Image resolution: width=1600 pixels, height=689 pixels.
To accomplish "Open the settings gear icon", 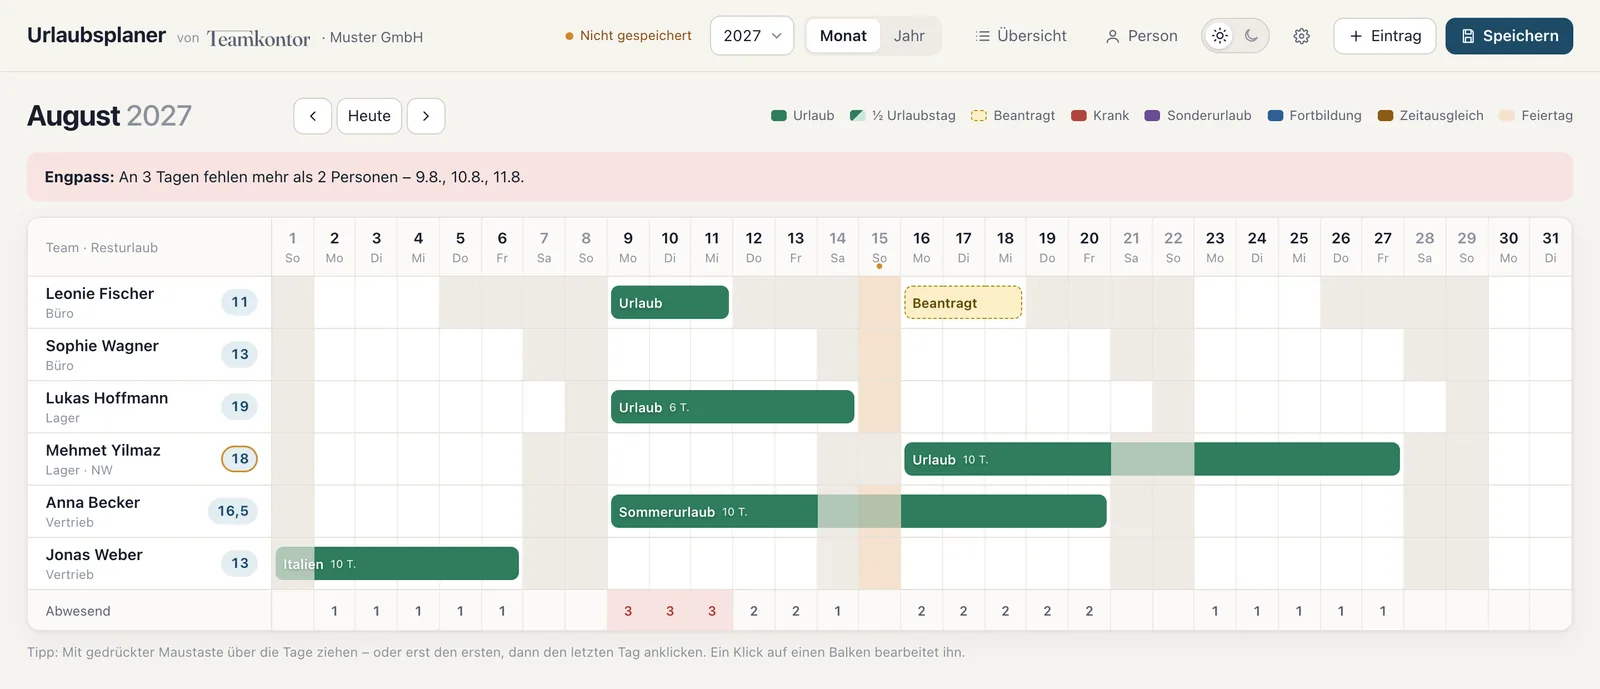I will pos(1301,36).
